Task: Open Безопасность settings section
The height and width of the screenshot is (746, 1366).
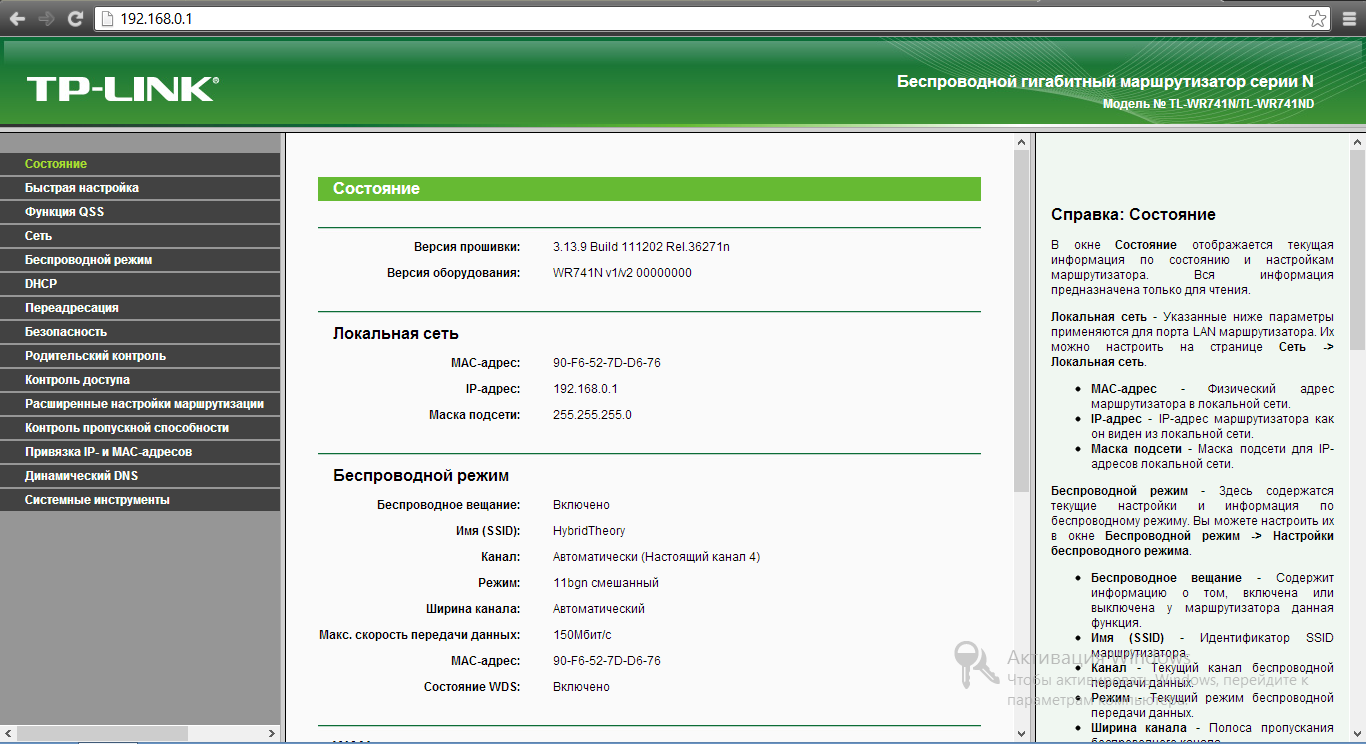Action: point(140,332)
